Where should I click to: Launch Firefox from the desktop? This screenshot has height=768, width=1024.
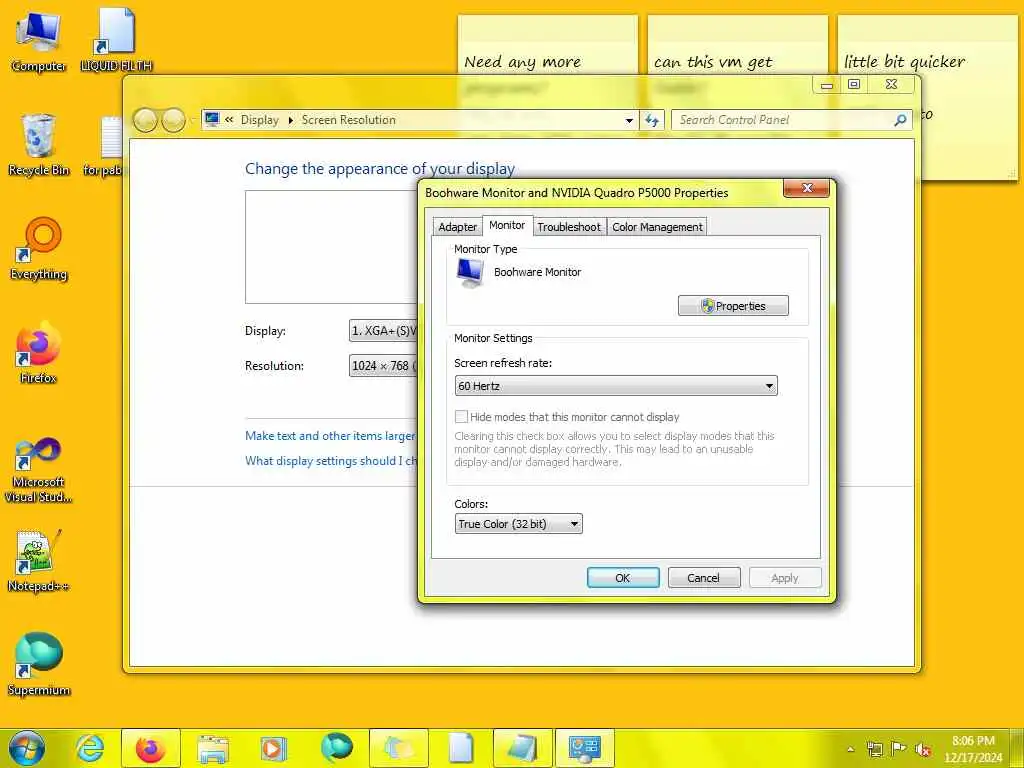tap(38, 353)
